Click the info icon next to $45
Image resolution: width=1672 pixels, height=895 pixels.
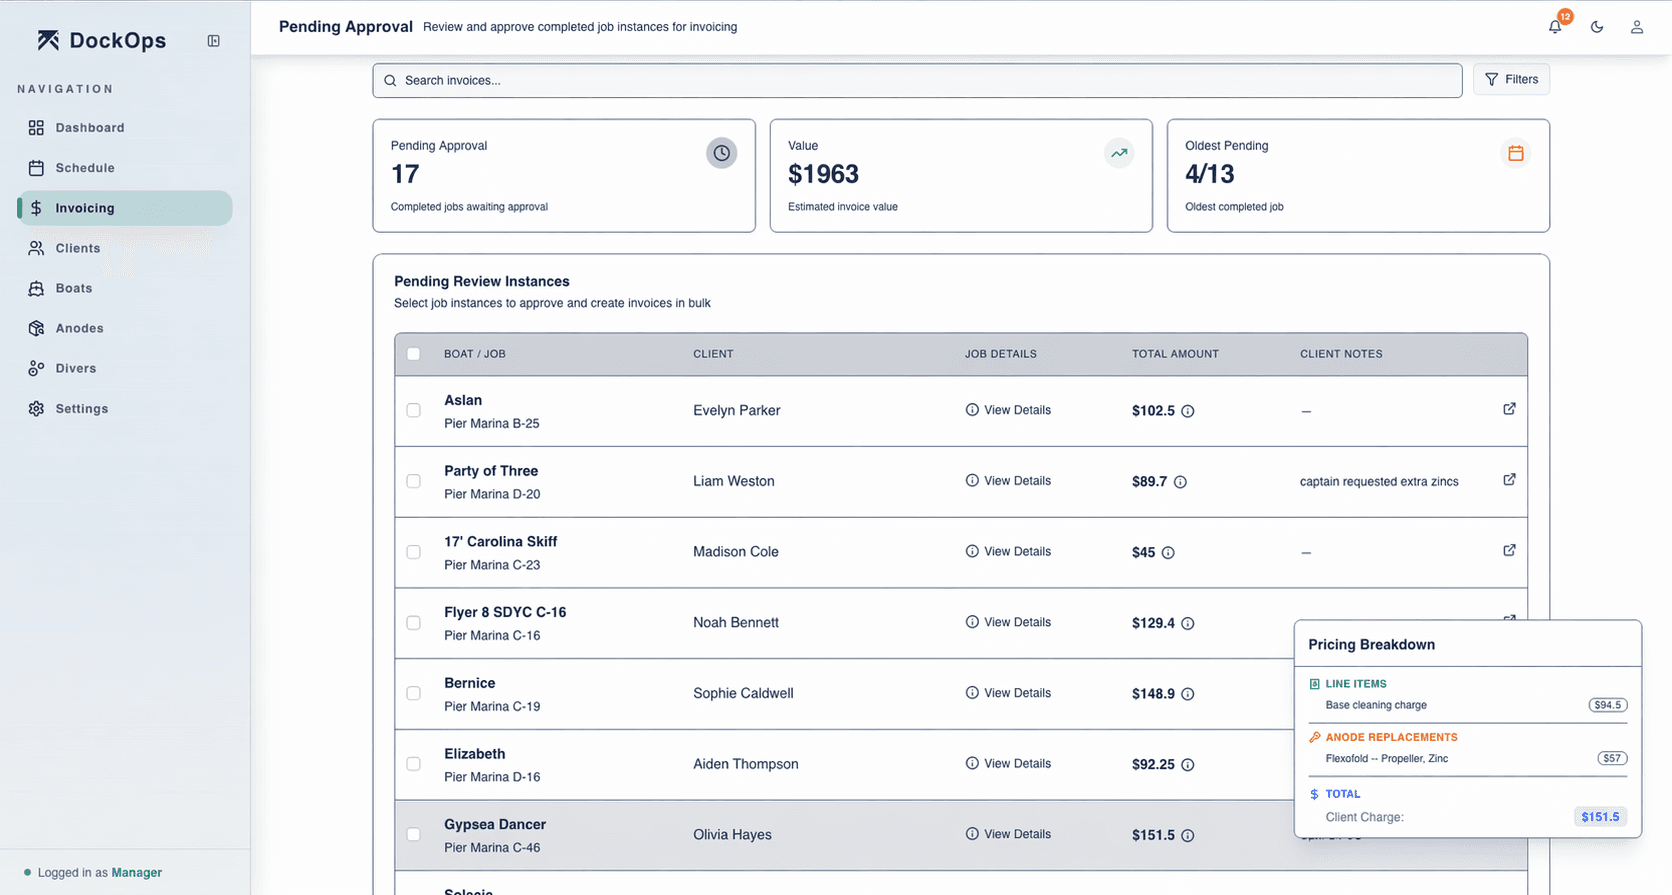[x=1168, y=553]
